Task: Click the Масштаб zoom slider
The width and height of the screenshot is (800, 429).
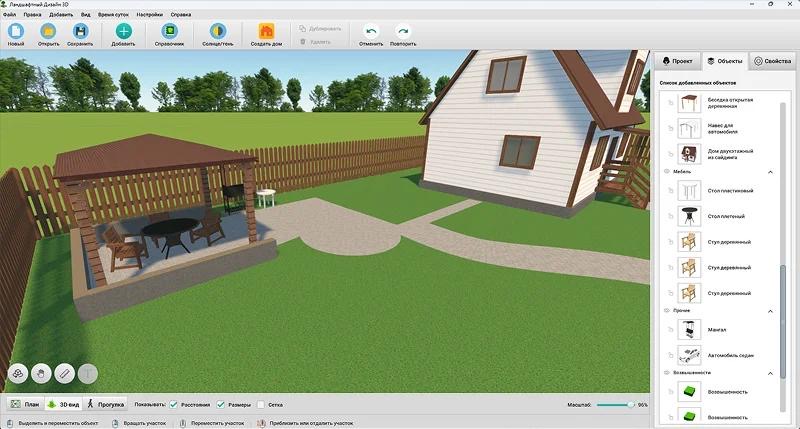Action: tap(614, 405)
